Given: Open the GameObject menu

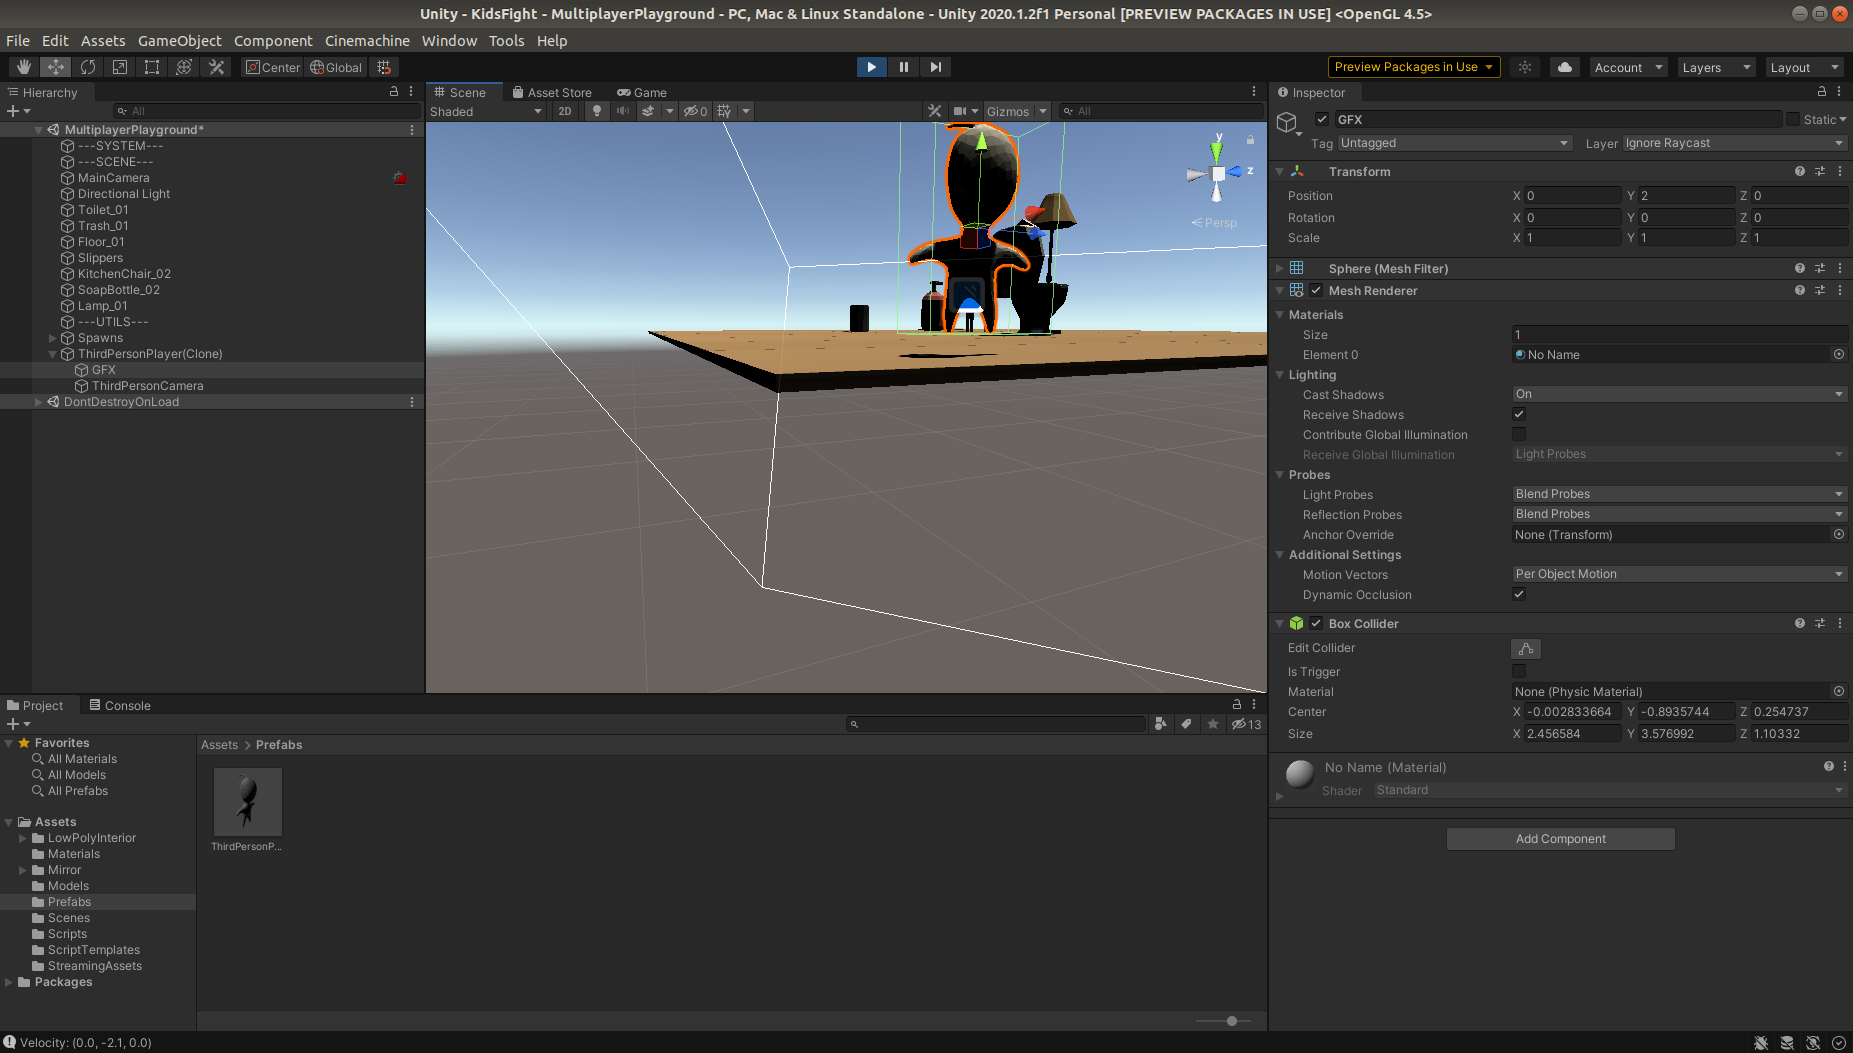Looking at the screenshot, I should (180, 41).
